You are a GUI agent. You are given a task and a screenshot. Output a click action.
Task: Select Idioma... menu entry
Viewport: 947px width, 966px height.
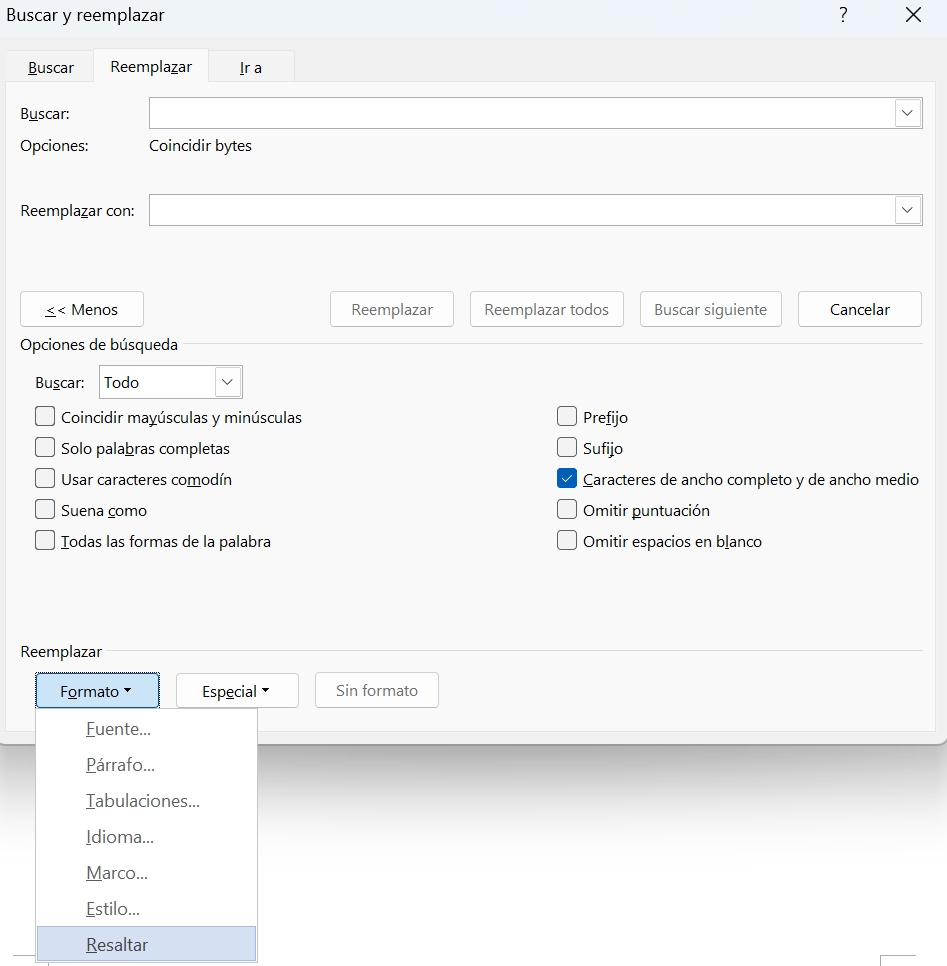point(147,837)
